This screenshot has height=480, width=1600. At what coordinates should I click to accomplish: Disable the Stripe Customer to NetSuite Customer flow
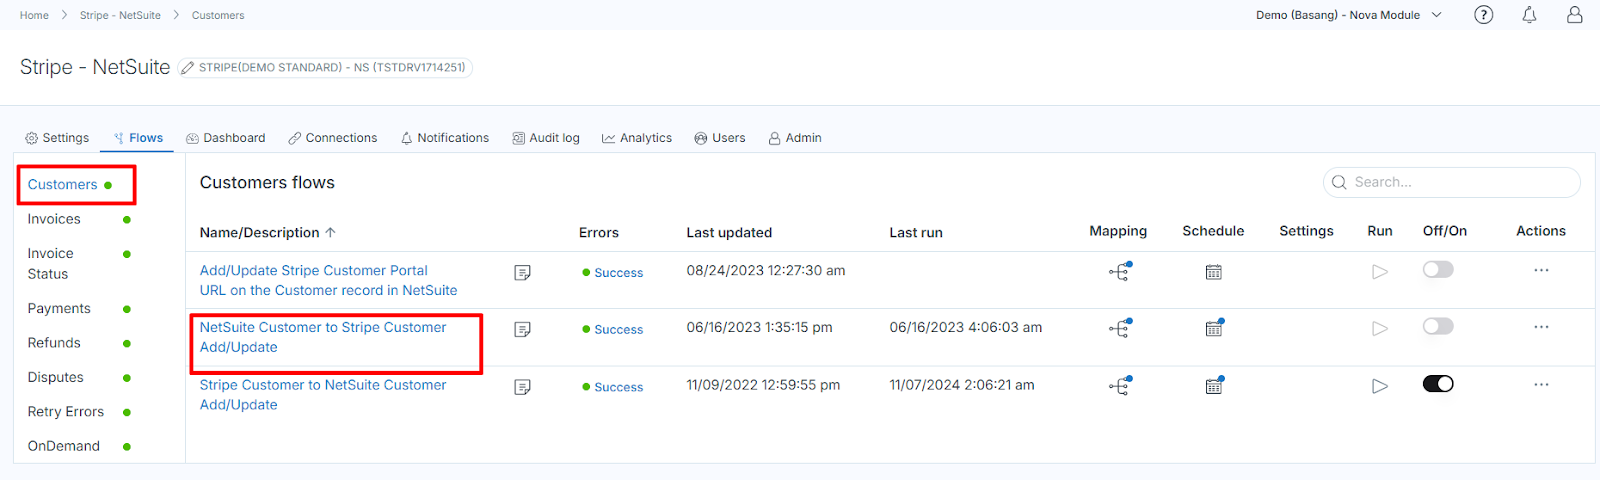point(1437,384)
